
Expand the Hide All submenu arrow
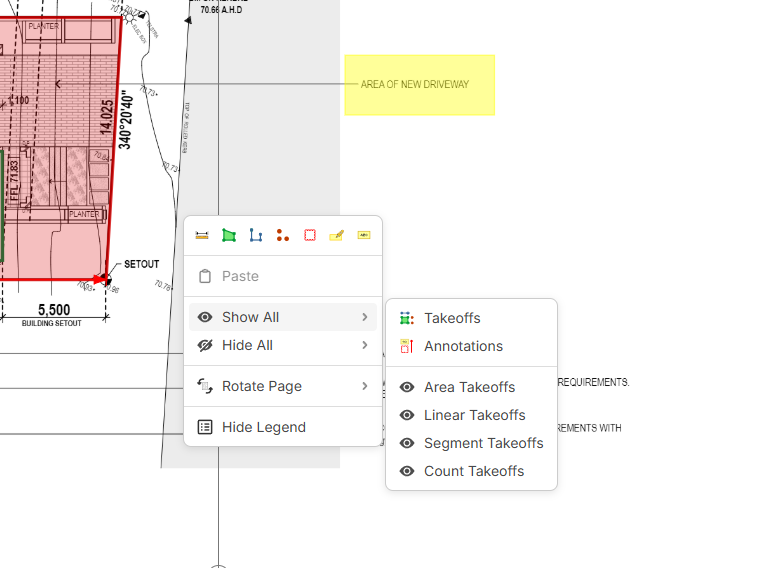tap(364, 345)
